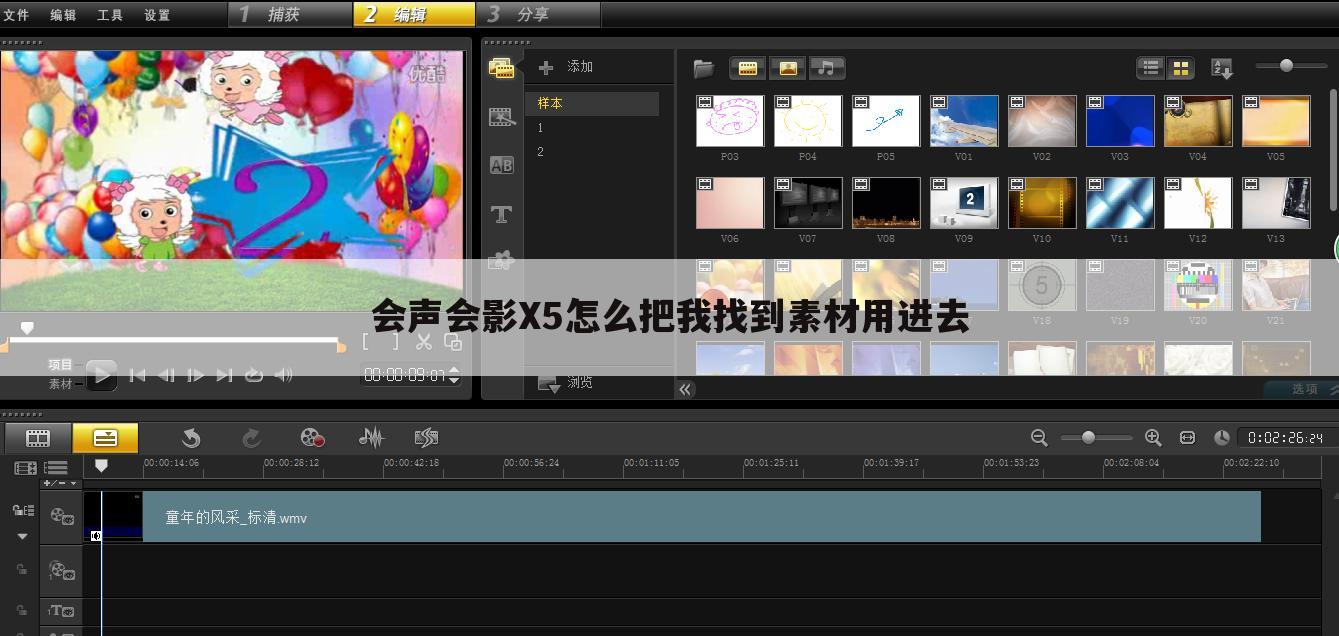
Task: Click the title track icon
Action: [62, 610]
